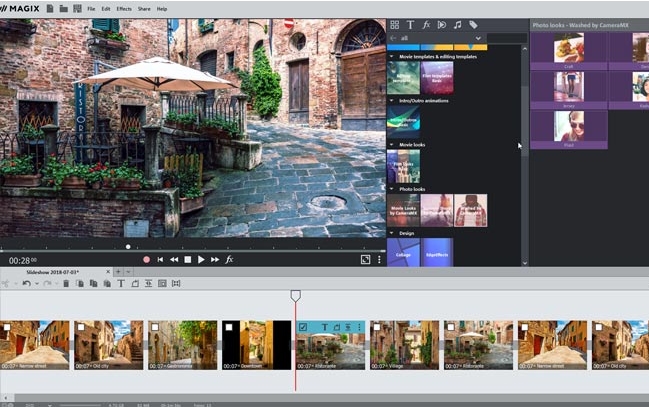Viewport: 649px width, 407px height.
Task: Collapse 'Photo looks' section
Action: (x=392, y=189)
